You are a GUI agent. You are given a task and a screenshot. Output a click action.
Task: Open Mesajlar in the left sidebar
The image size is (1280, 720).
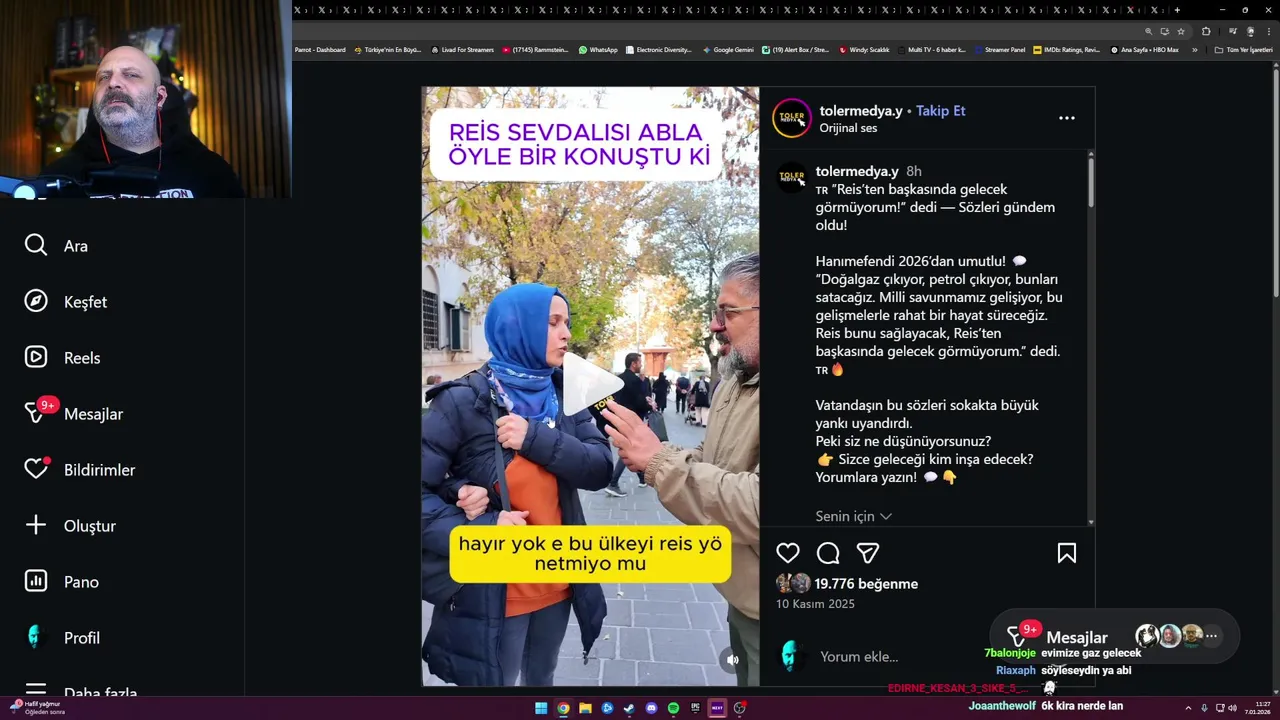tap(74, 414)
